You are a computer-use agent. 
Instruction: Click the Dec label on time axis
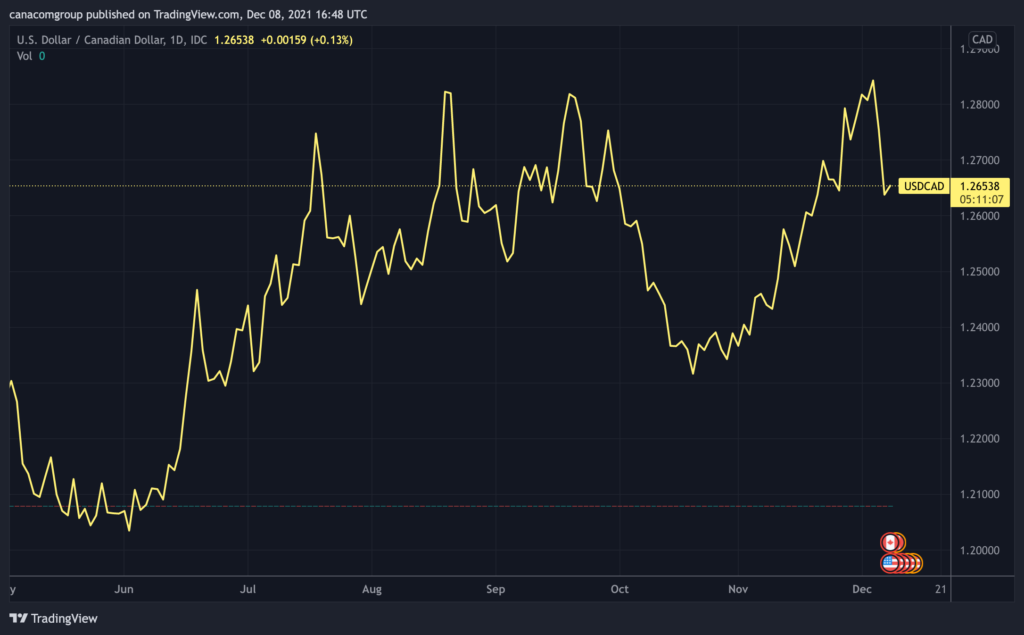pos(862,590)
